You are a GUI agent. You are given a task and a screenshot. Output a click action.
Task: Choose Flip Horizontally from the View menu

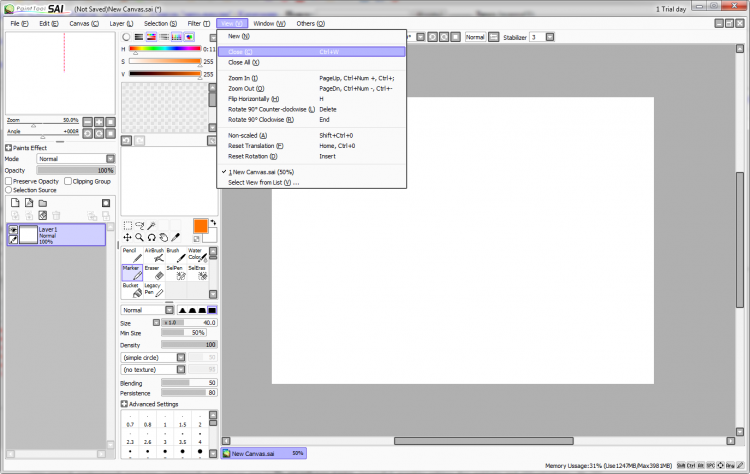[311, 99]
